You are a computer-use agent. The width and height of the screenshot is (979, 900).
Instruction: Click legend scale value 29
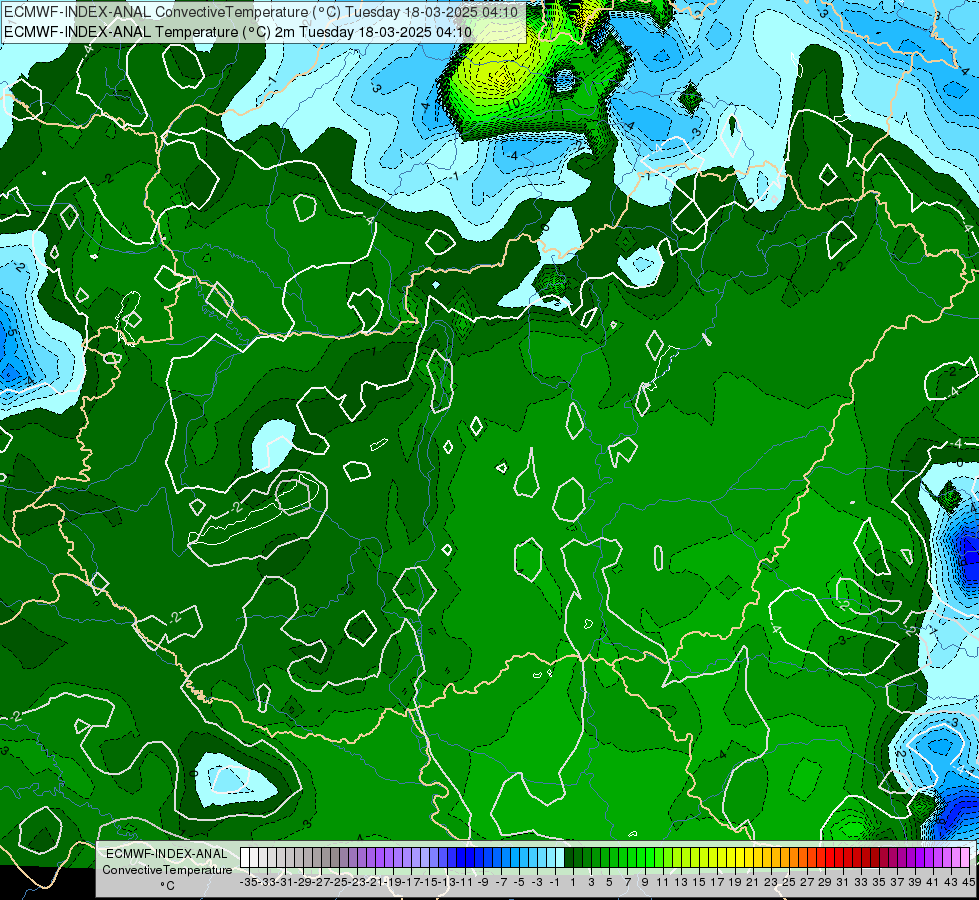[x=825, y=882]
